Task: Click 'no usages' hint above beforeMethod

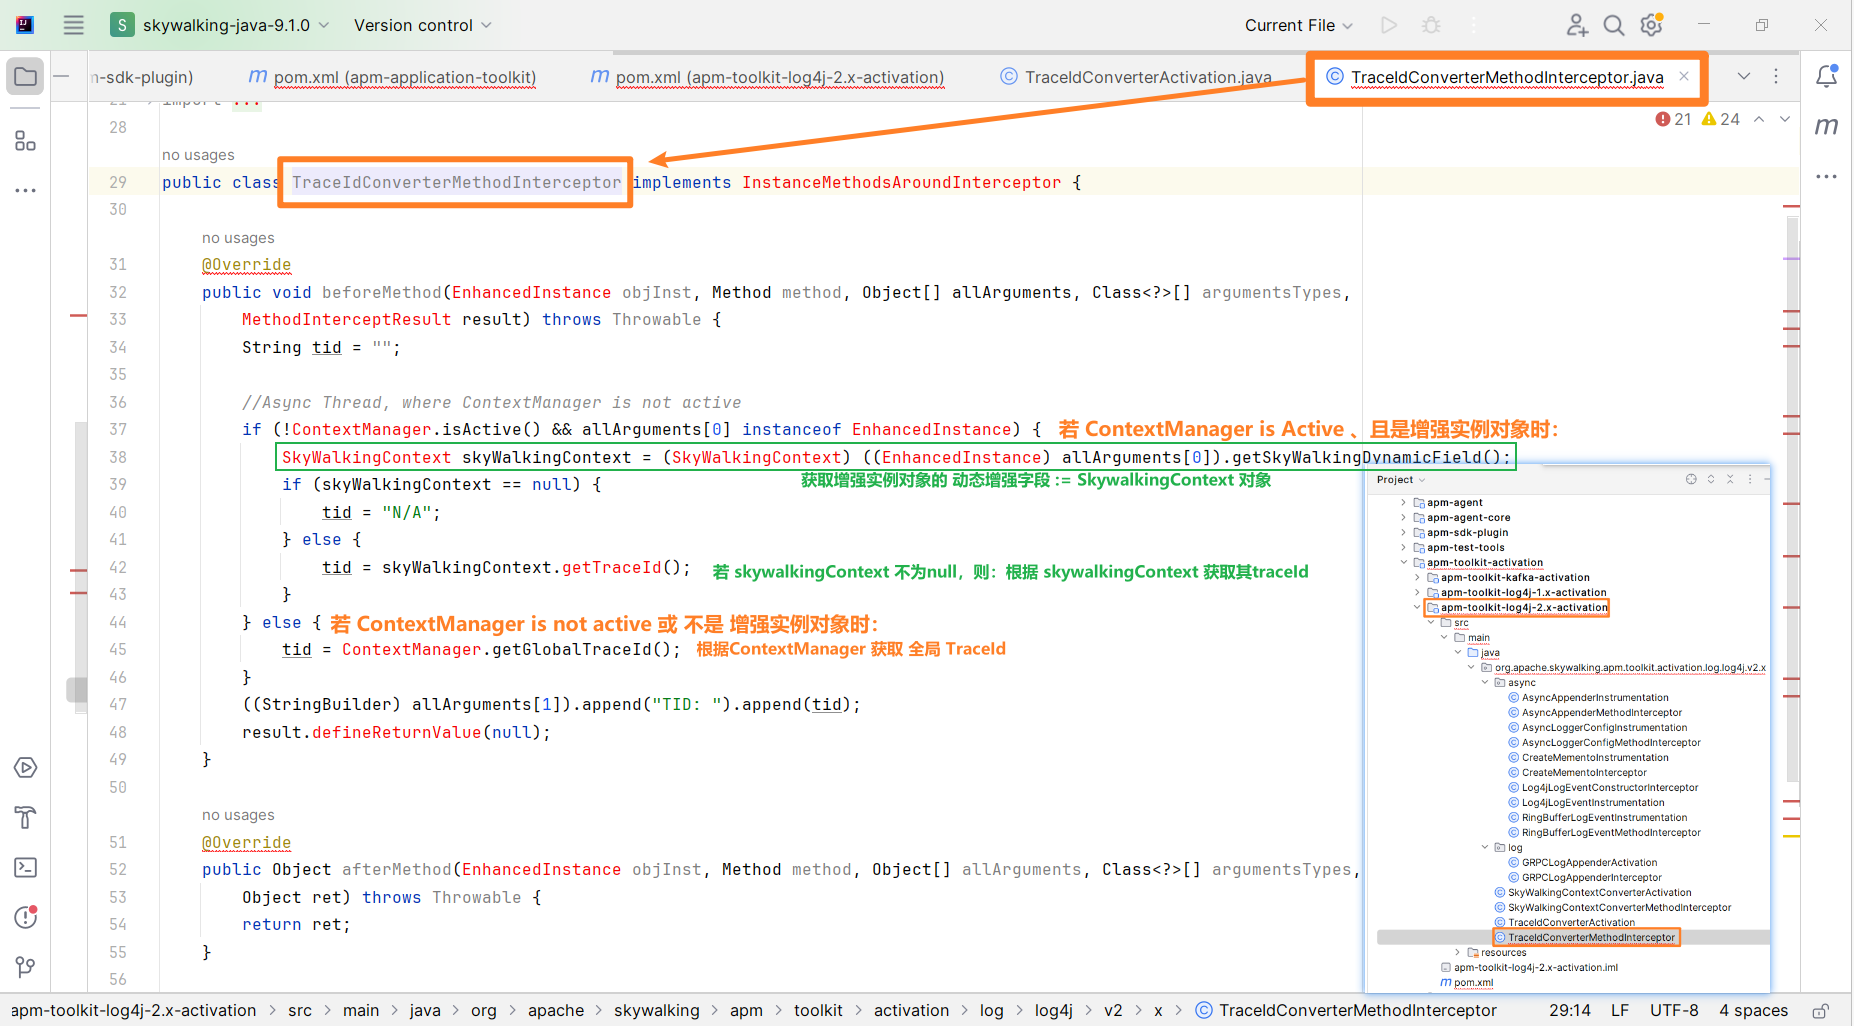Action: (x=238, y=238)
